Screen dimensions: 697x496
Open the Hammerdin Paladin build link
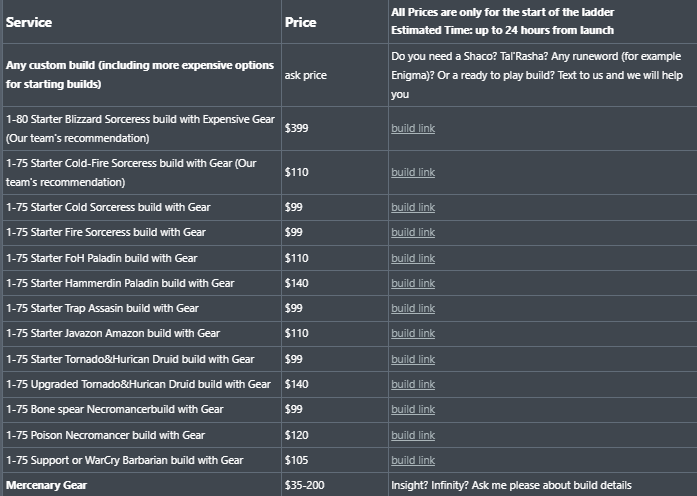coord(413,283)
